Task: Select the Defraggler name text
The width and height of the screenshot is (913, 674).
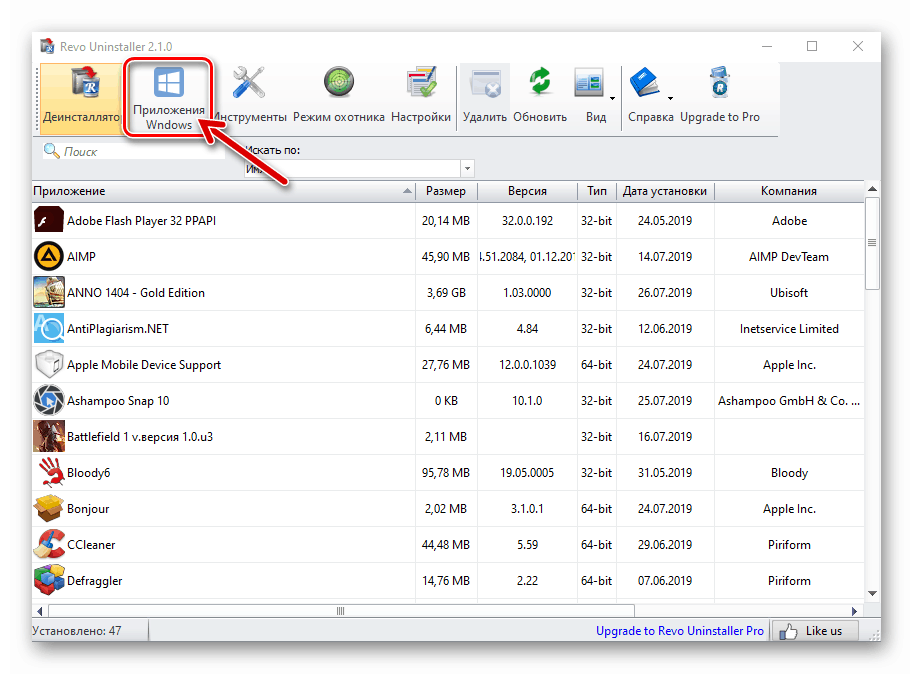Action: (95, 581)
